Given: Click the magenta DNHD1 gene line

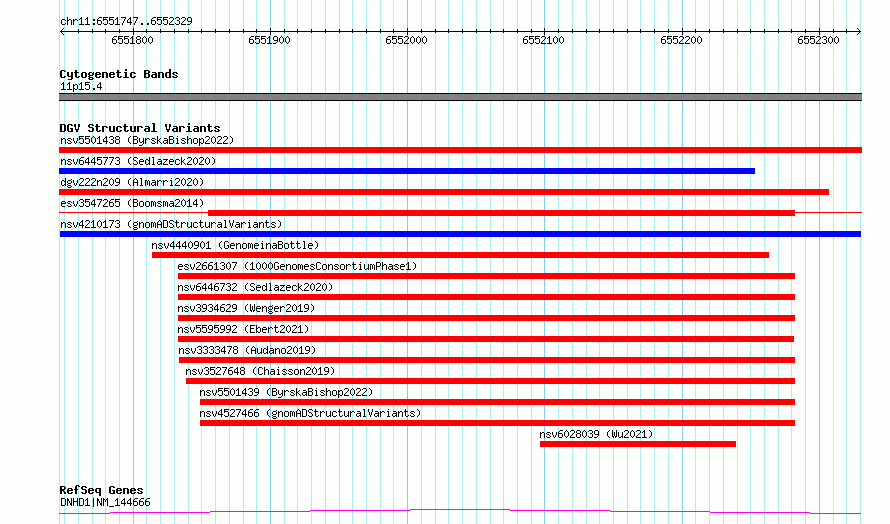Looking at the screenshot, I should click(x=460, y=512).
